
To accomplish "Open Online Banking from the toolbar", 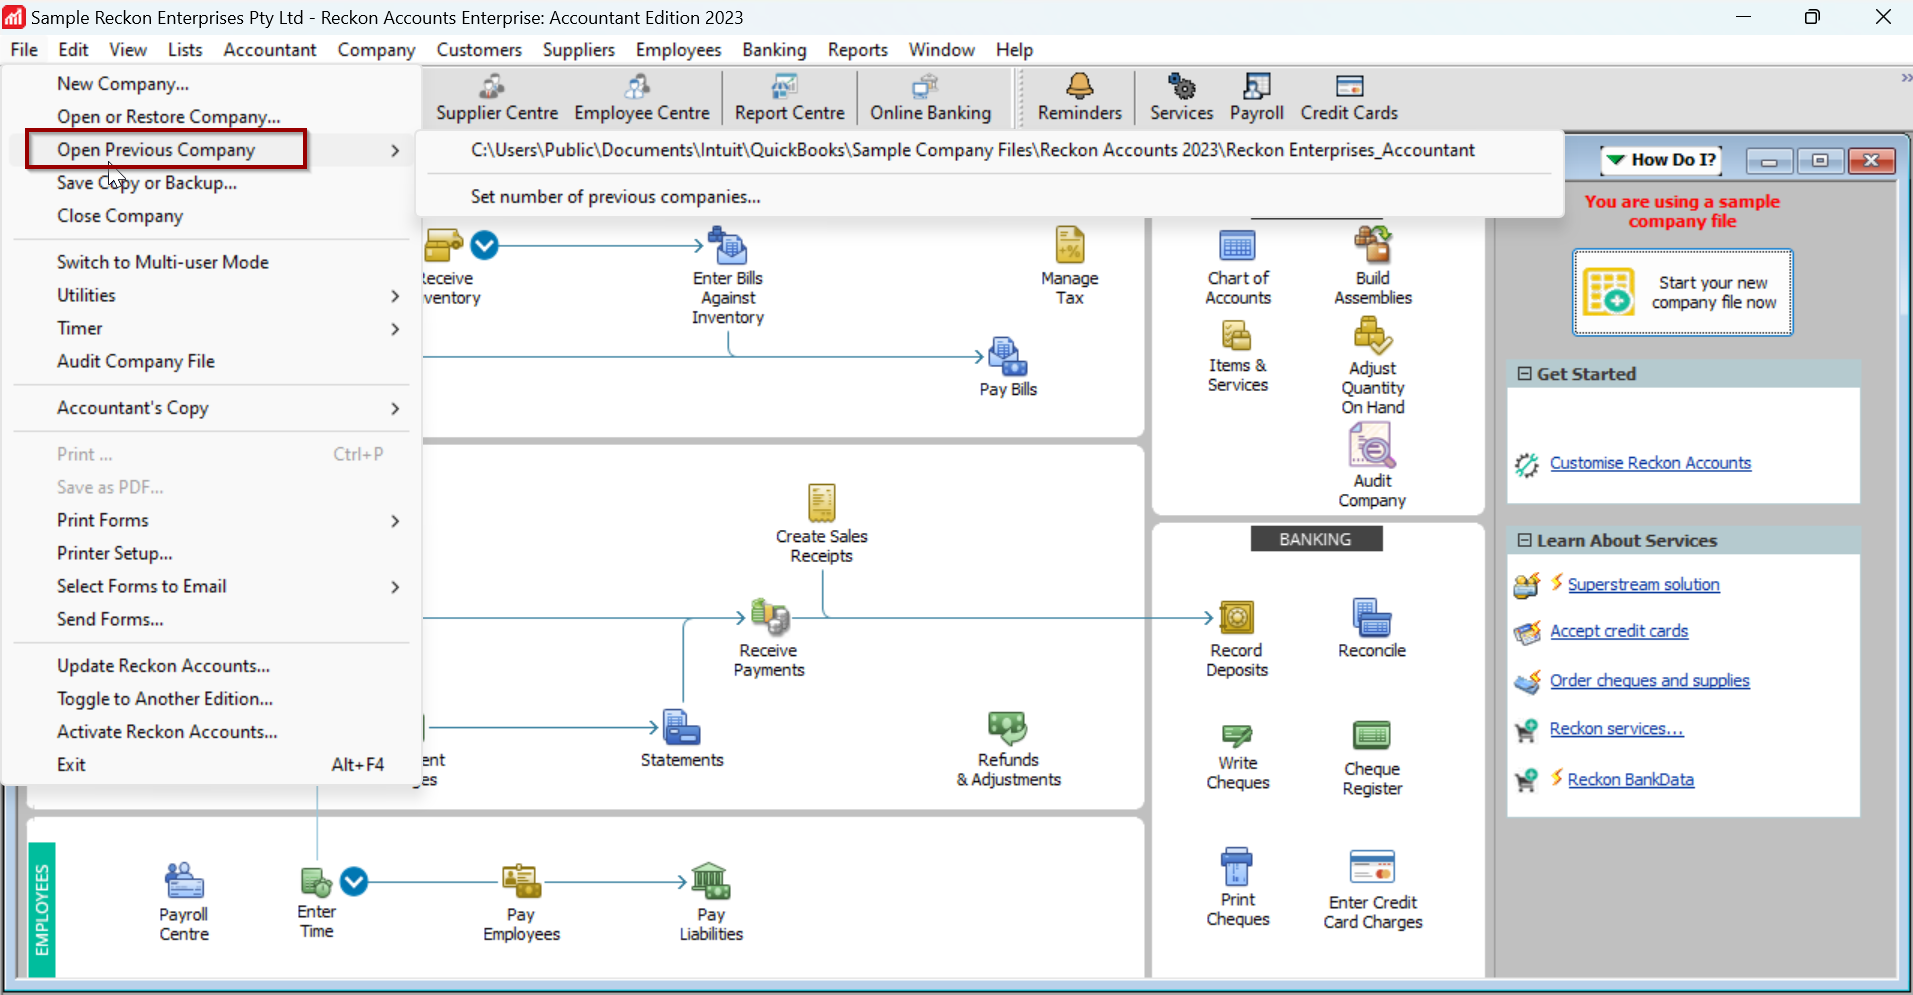I will (930, 98).
